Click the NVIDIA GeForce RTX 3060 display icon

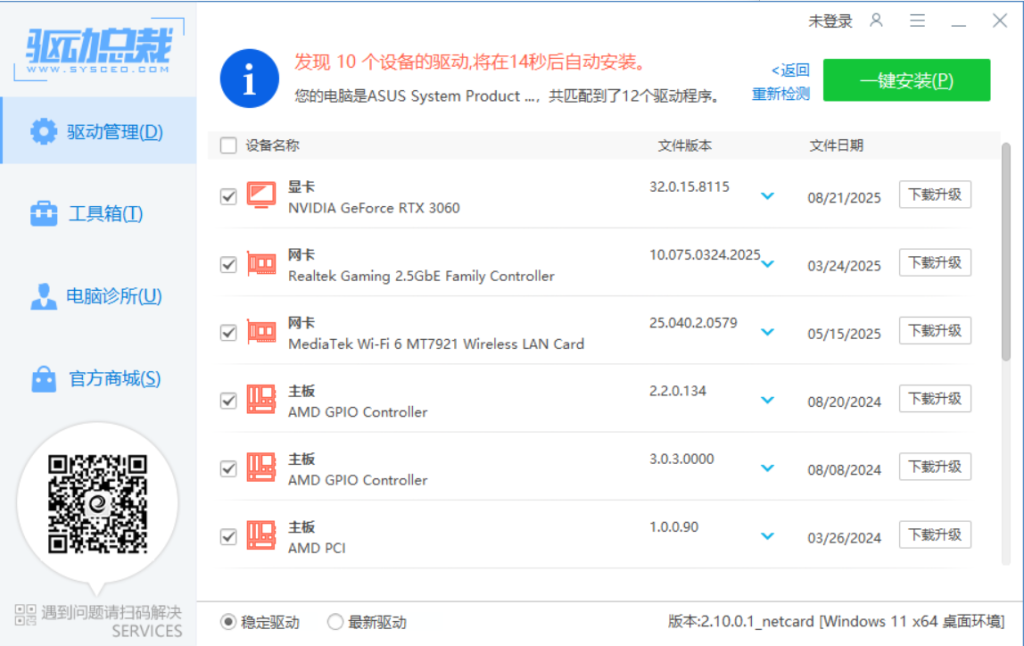point(261,195)
